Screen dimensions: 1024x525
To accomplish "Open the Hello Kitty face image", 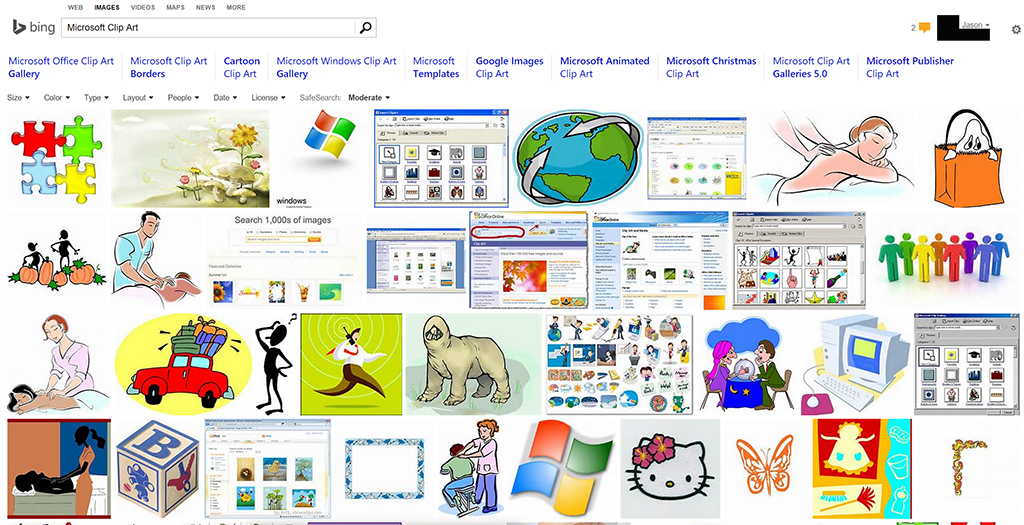I will tap(670, 469).
